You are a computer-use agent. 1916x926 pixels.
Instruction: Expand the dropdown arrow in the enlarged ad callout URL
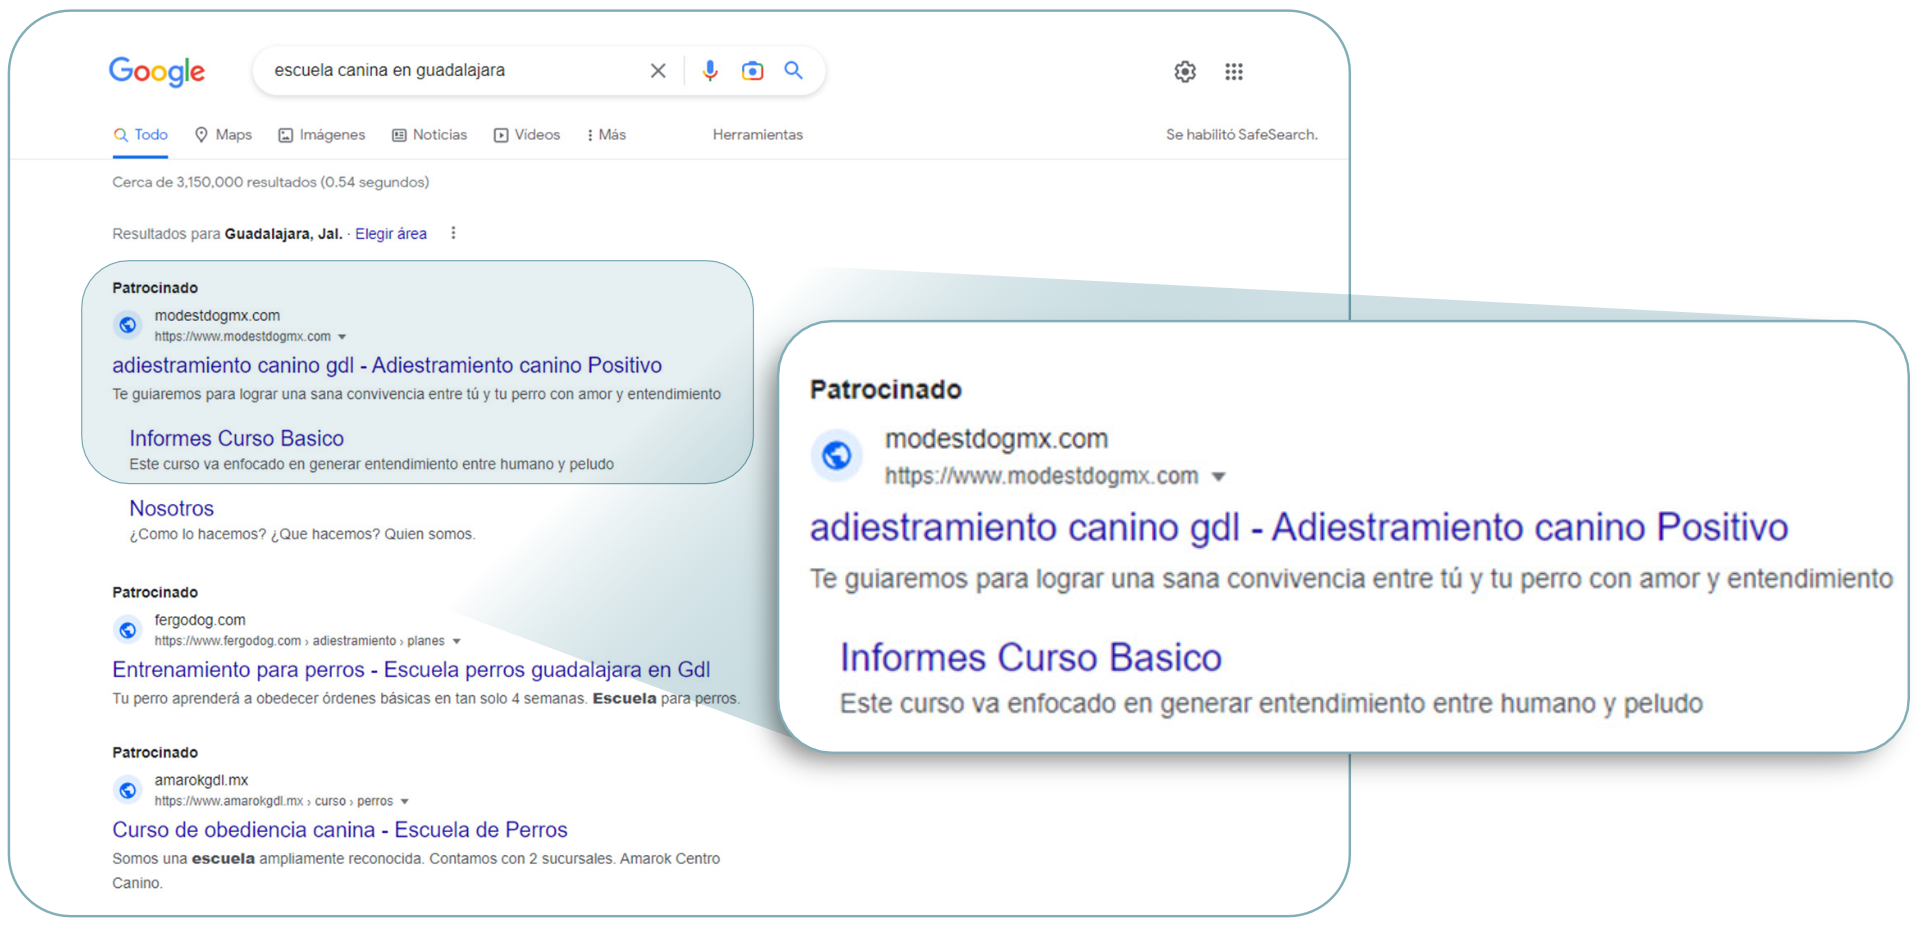tap(1218, 477)
